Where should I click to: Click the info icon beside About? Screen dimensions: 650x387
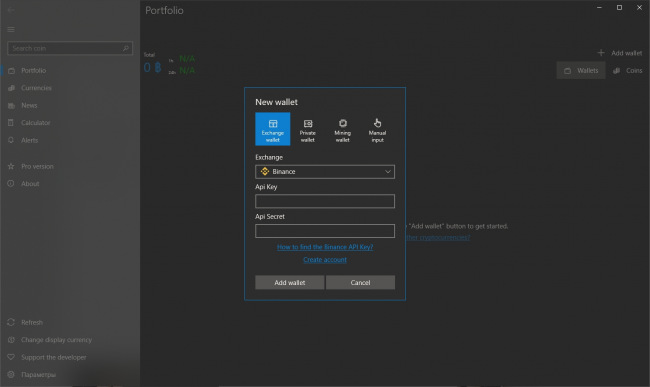[11, 184]
